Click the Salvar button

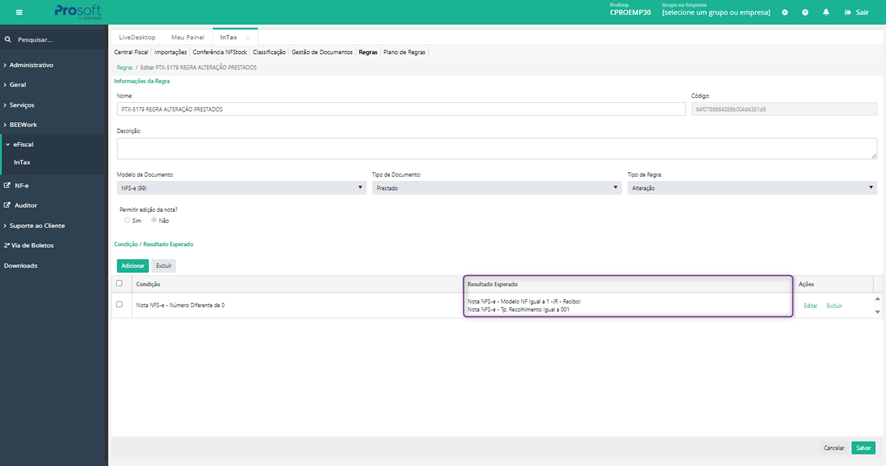(x=863, y=448)
